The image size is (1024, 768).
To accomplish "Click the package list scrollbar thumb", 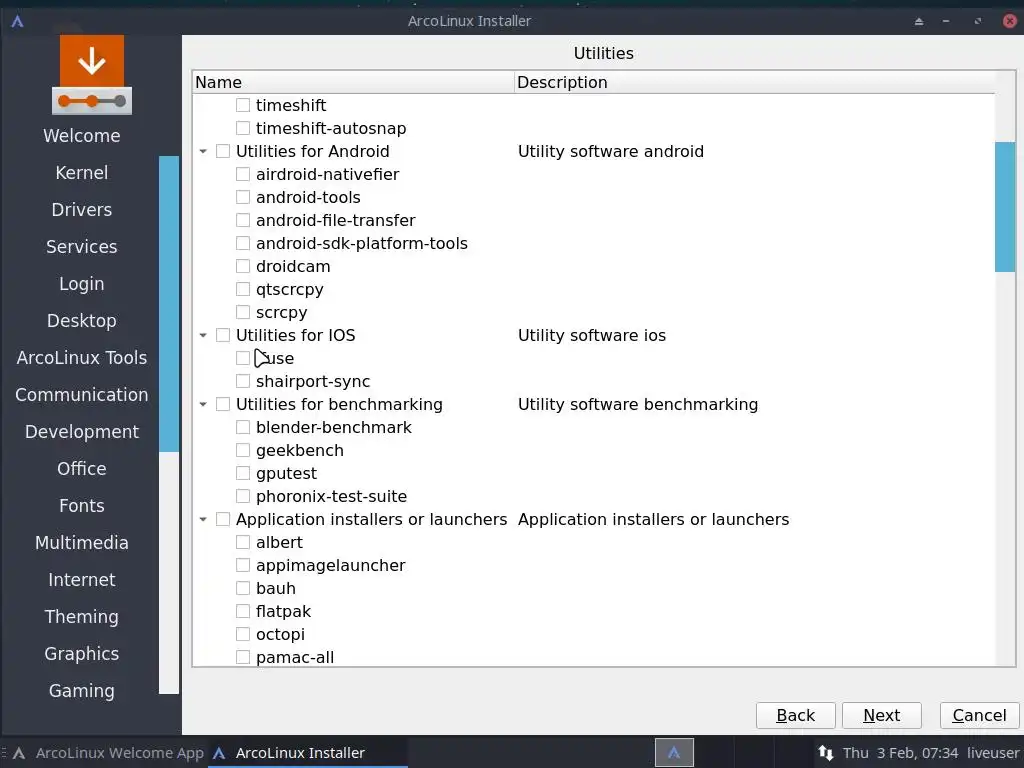I will (x=1005, y=206).
